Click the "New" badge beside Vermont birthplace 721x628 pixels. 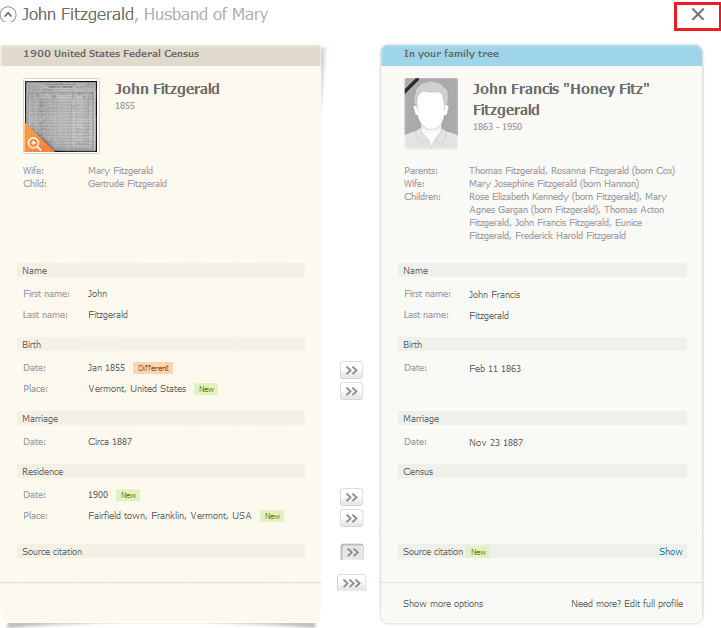click(x=205, y=389)
